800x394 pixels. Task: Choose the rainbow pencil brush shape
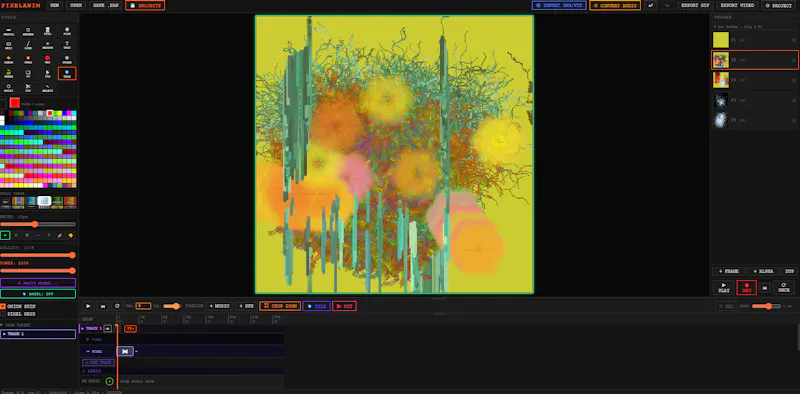60,235
